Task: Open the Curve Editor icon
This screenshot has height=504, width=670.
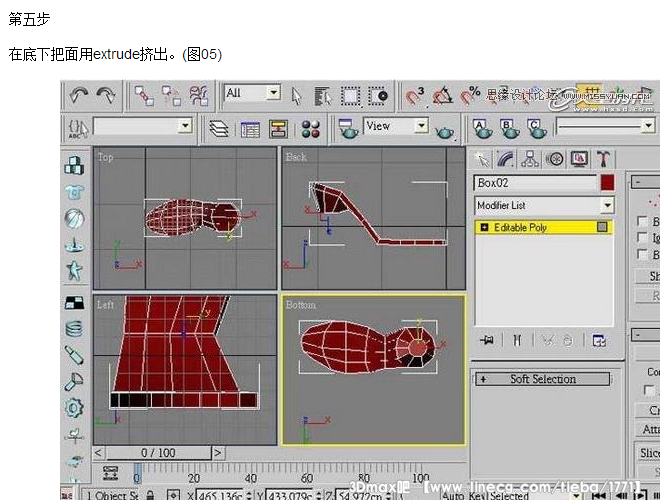Action: click(x=250, y=129)
